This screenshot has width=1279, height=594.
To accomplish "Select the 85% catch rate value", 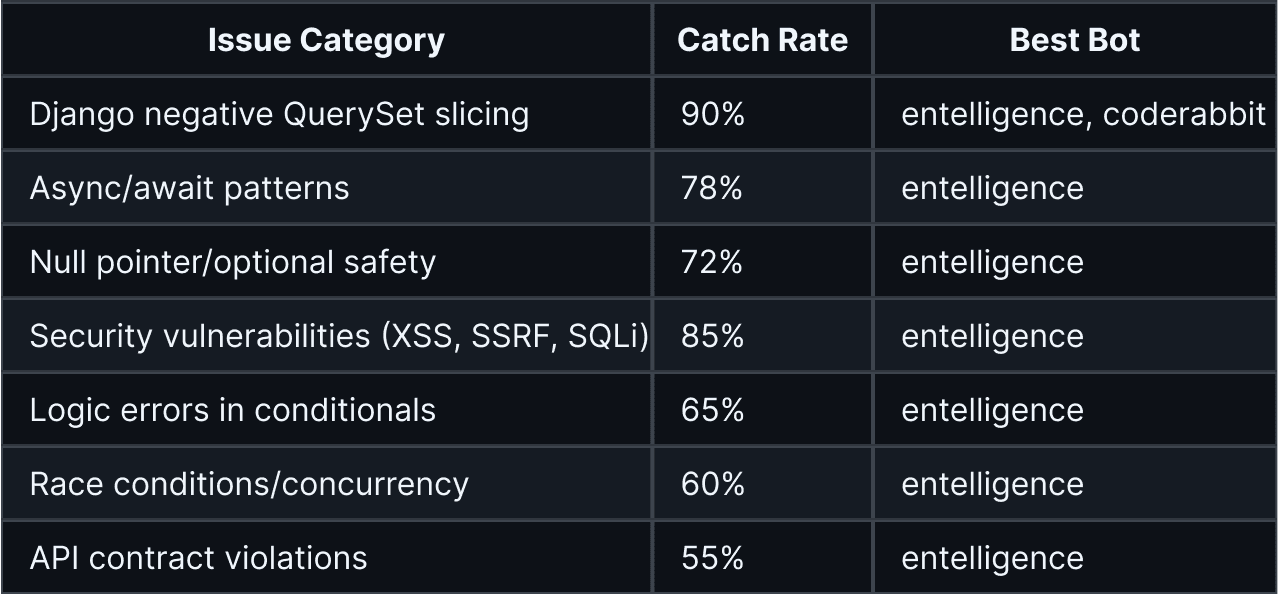I will pyautogui.click(x=713, y=336).
